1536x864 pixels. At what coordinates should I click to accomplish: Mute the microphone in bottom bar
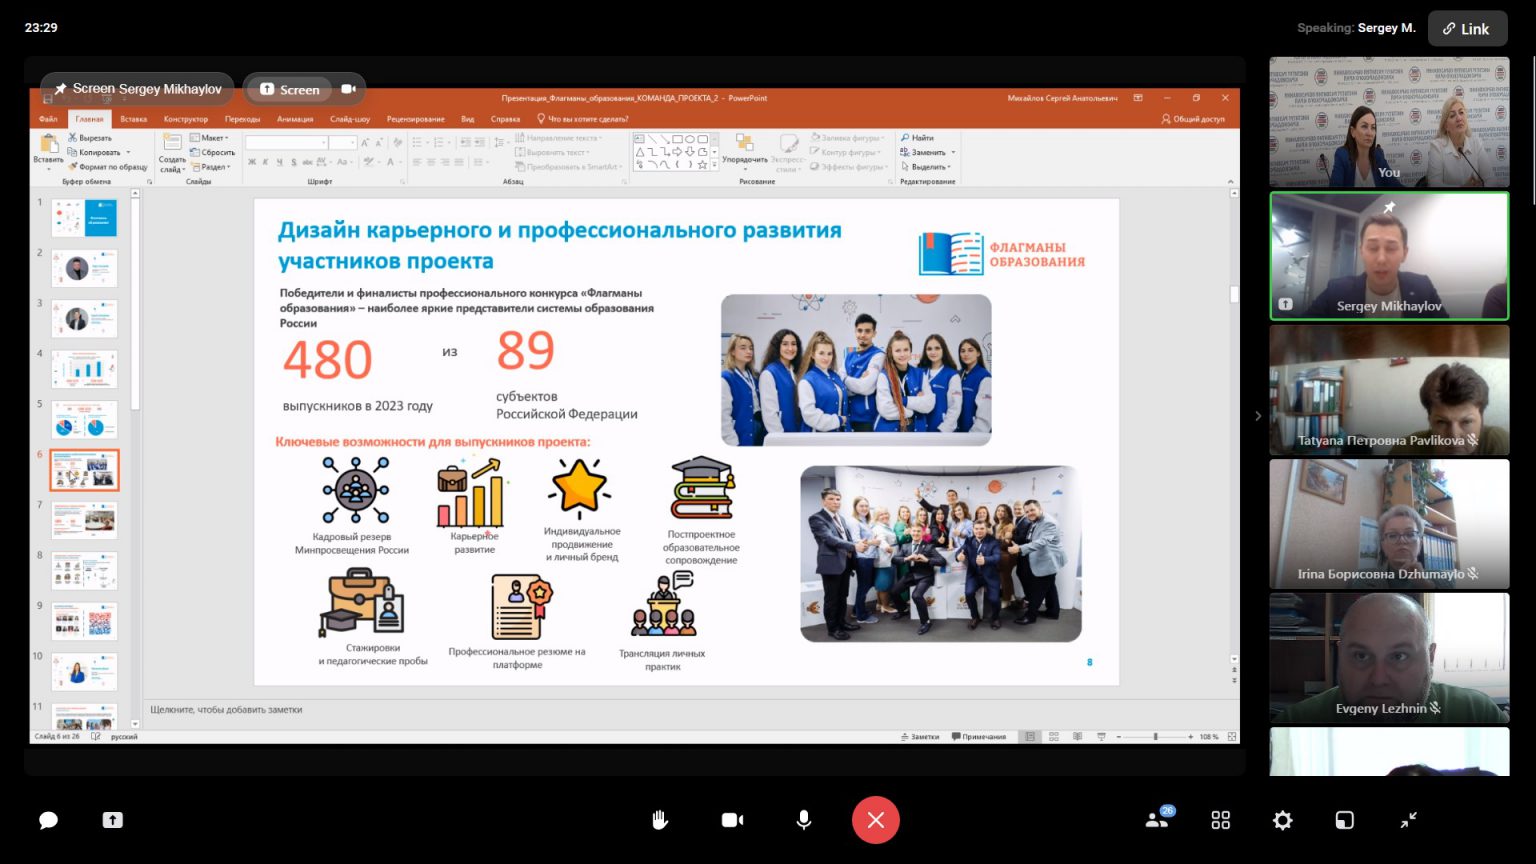(803, 820)
